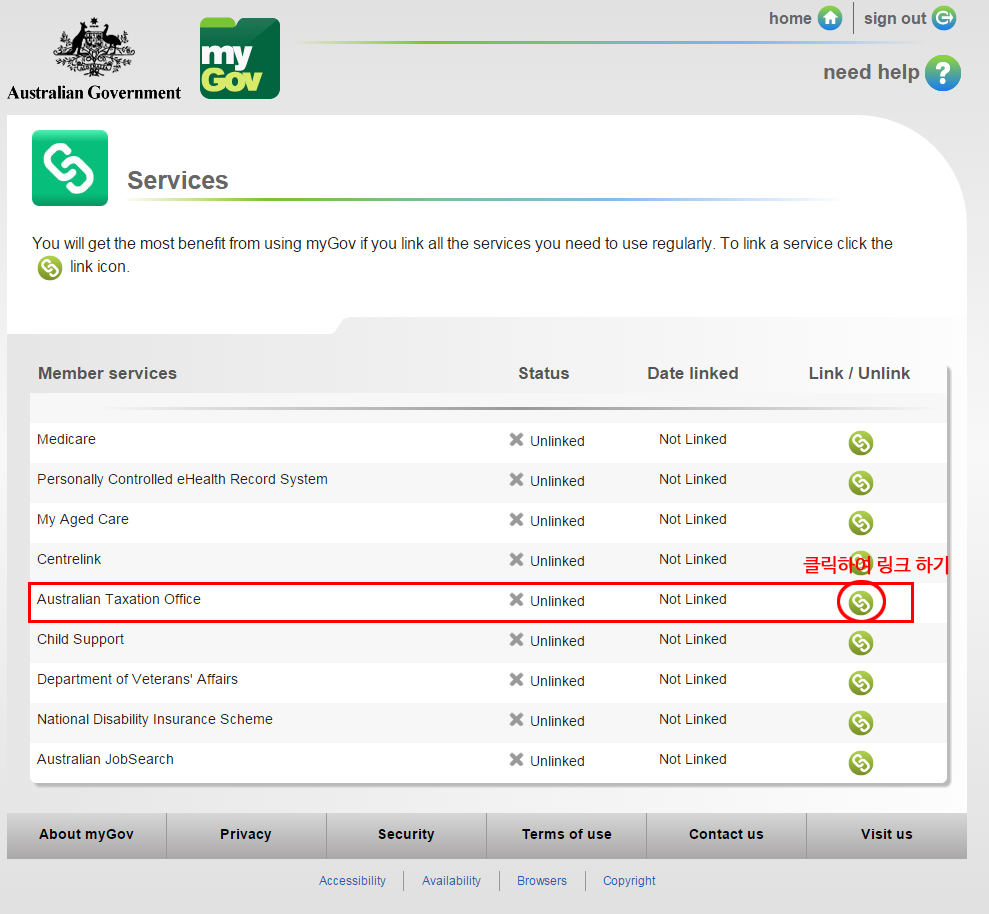The width and height of the screenshot is (989, 914).
Task: Click the X status icon for Child Support
Action: 516,640
